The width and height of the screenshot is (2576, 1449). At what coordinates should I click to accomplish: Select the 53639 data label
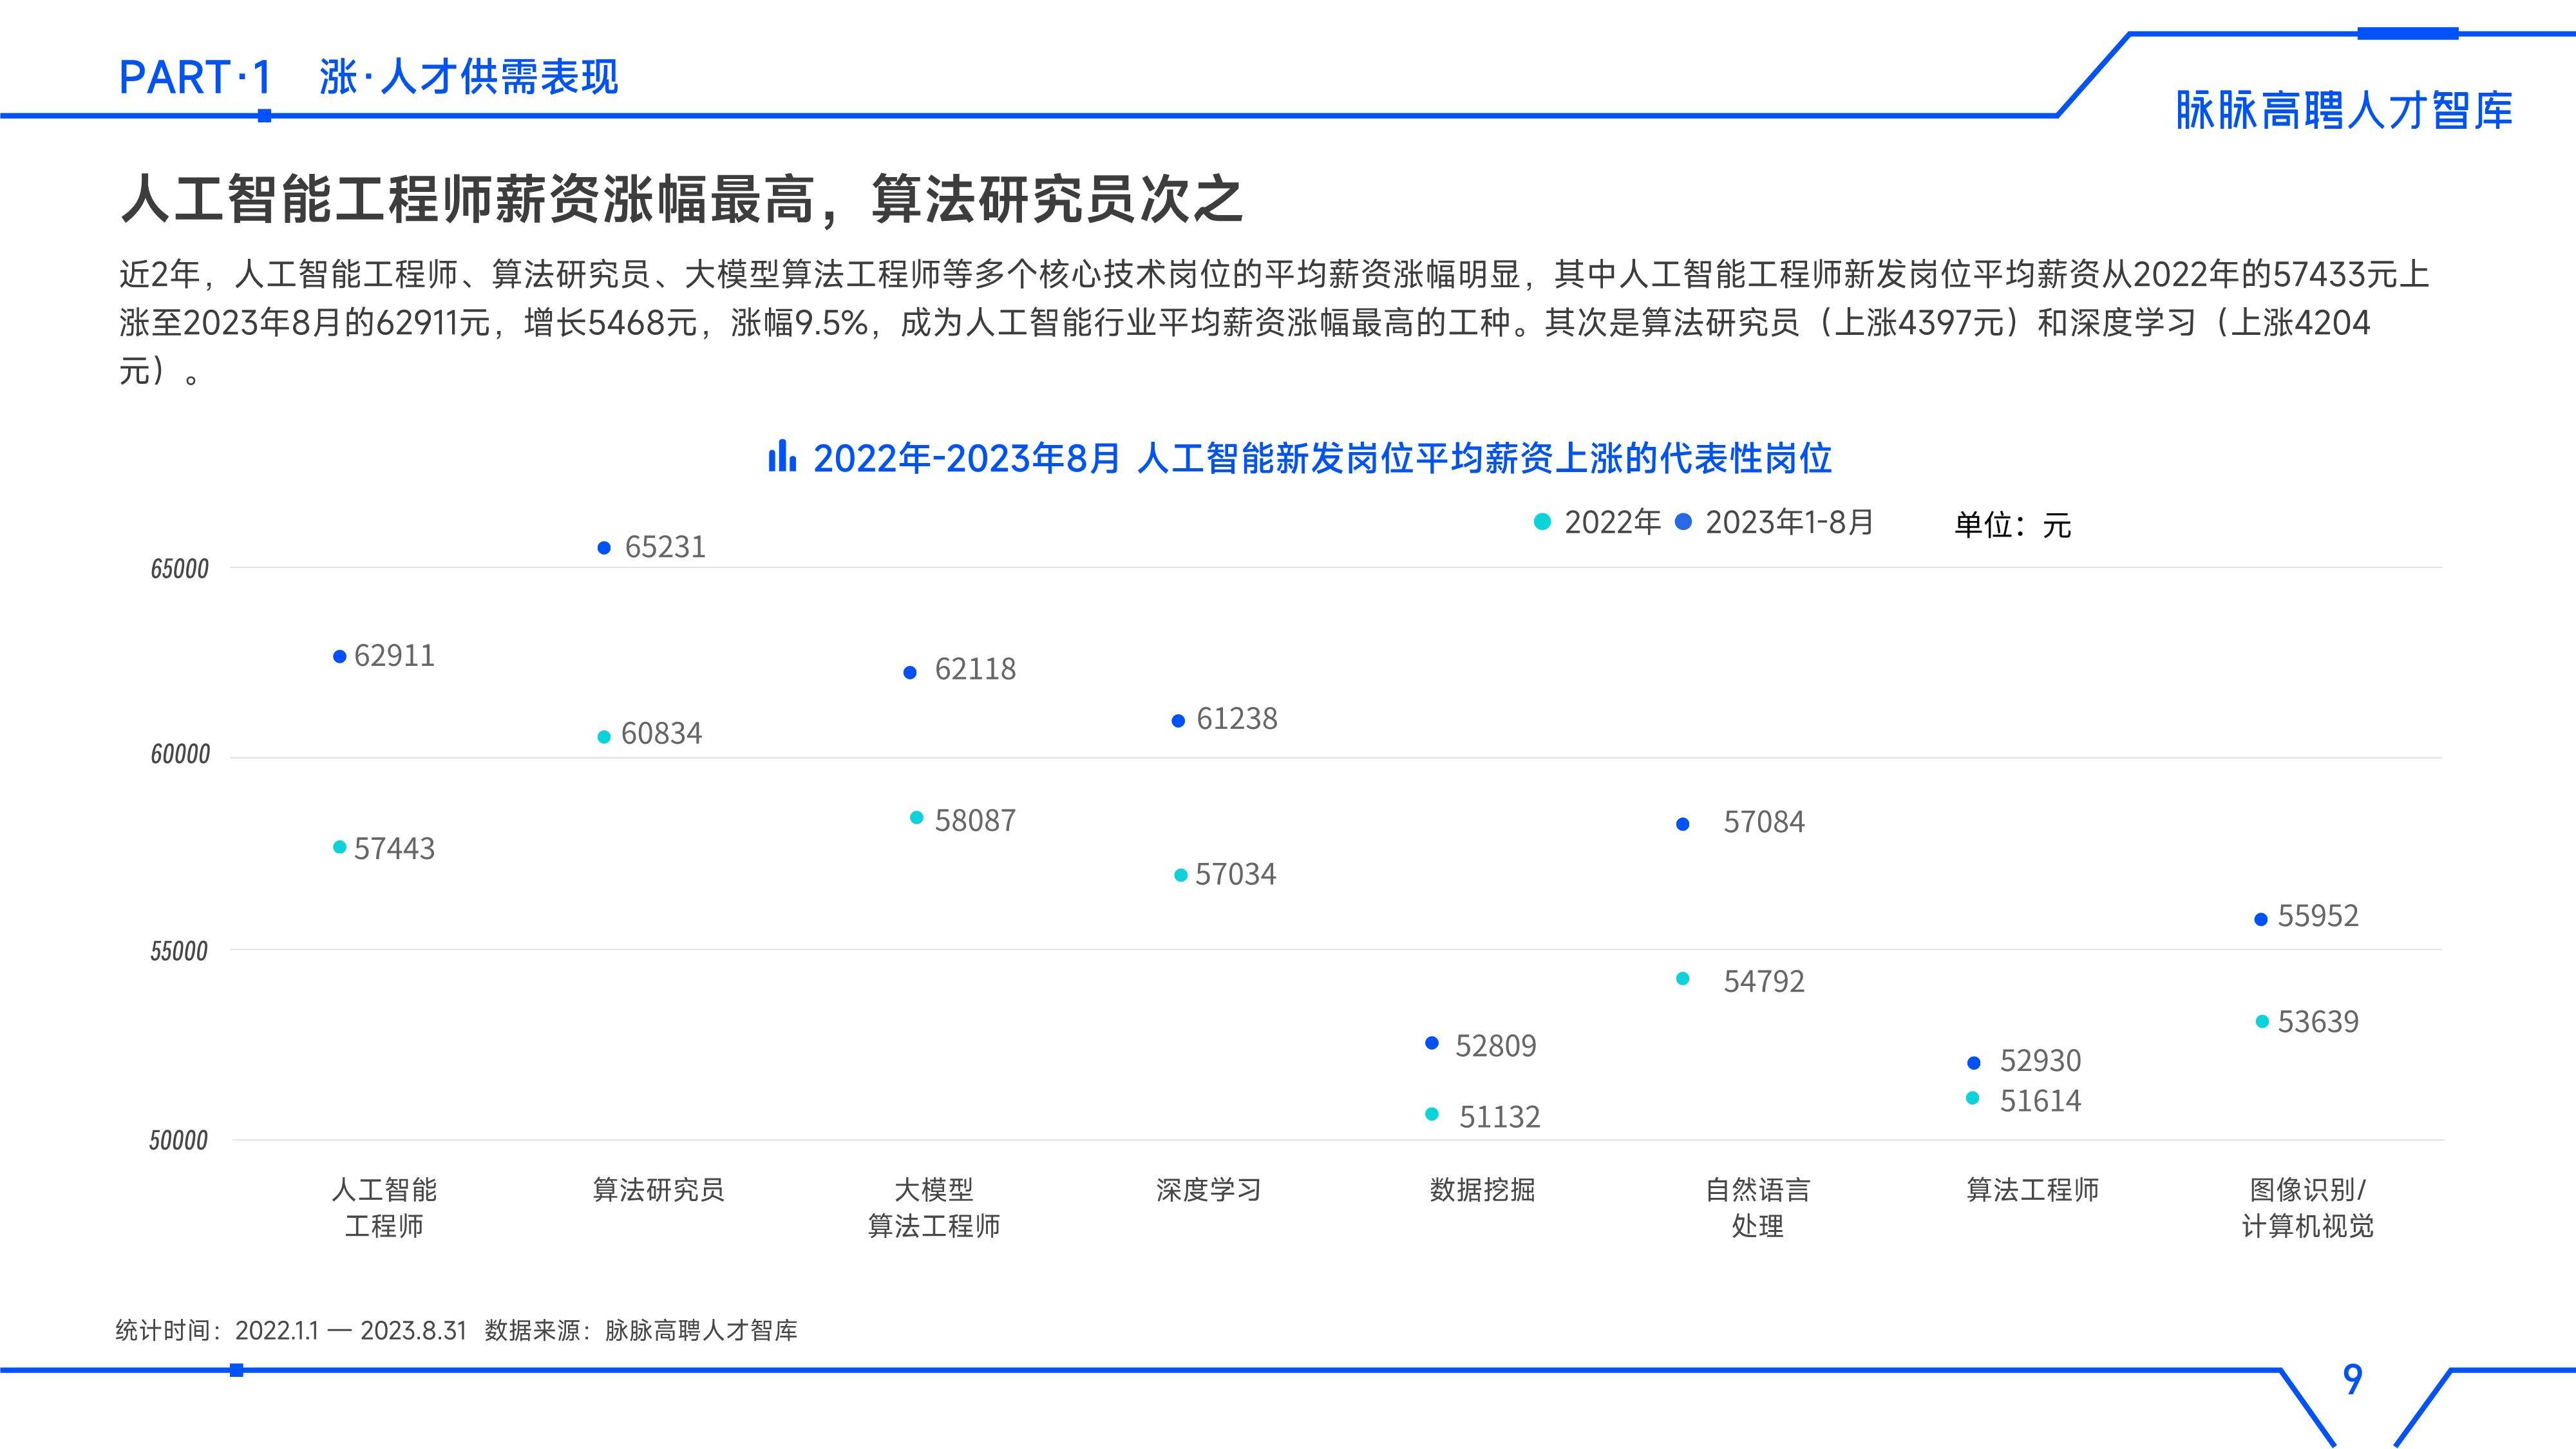(2318, 1022)
